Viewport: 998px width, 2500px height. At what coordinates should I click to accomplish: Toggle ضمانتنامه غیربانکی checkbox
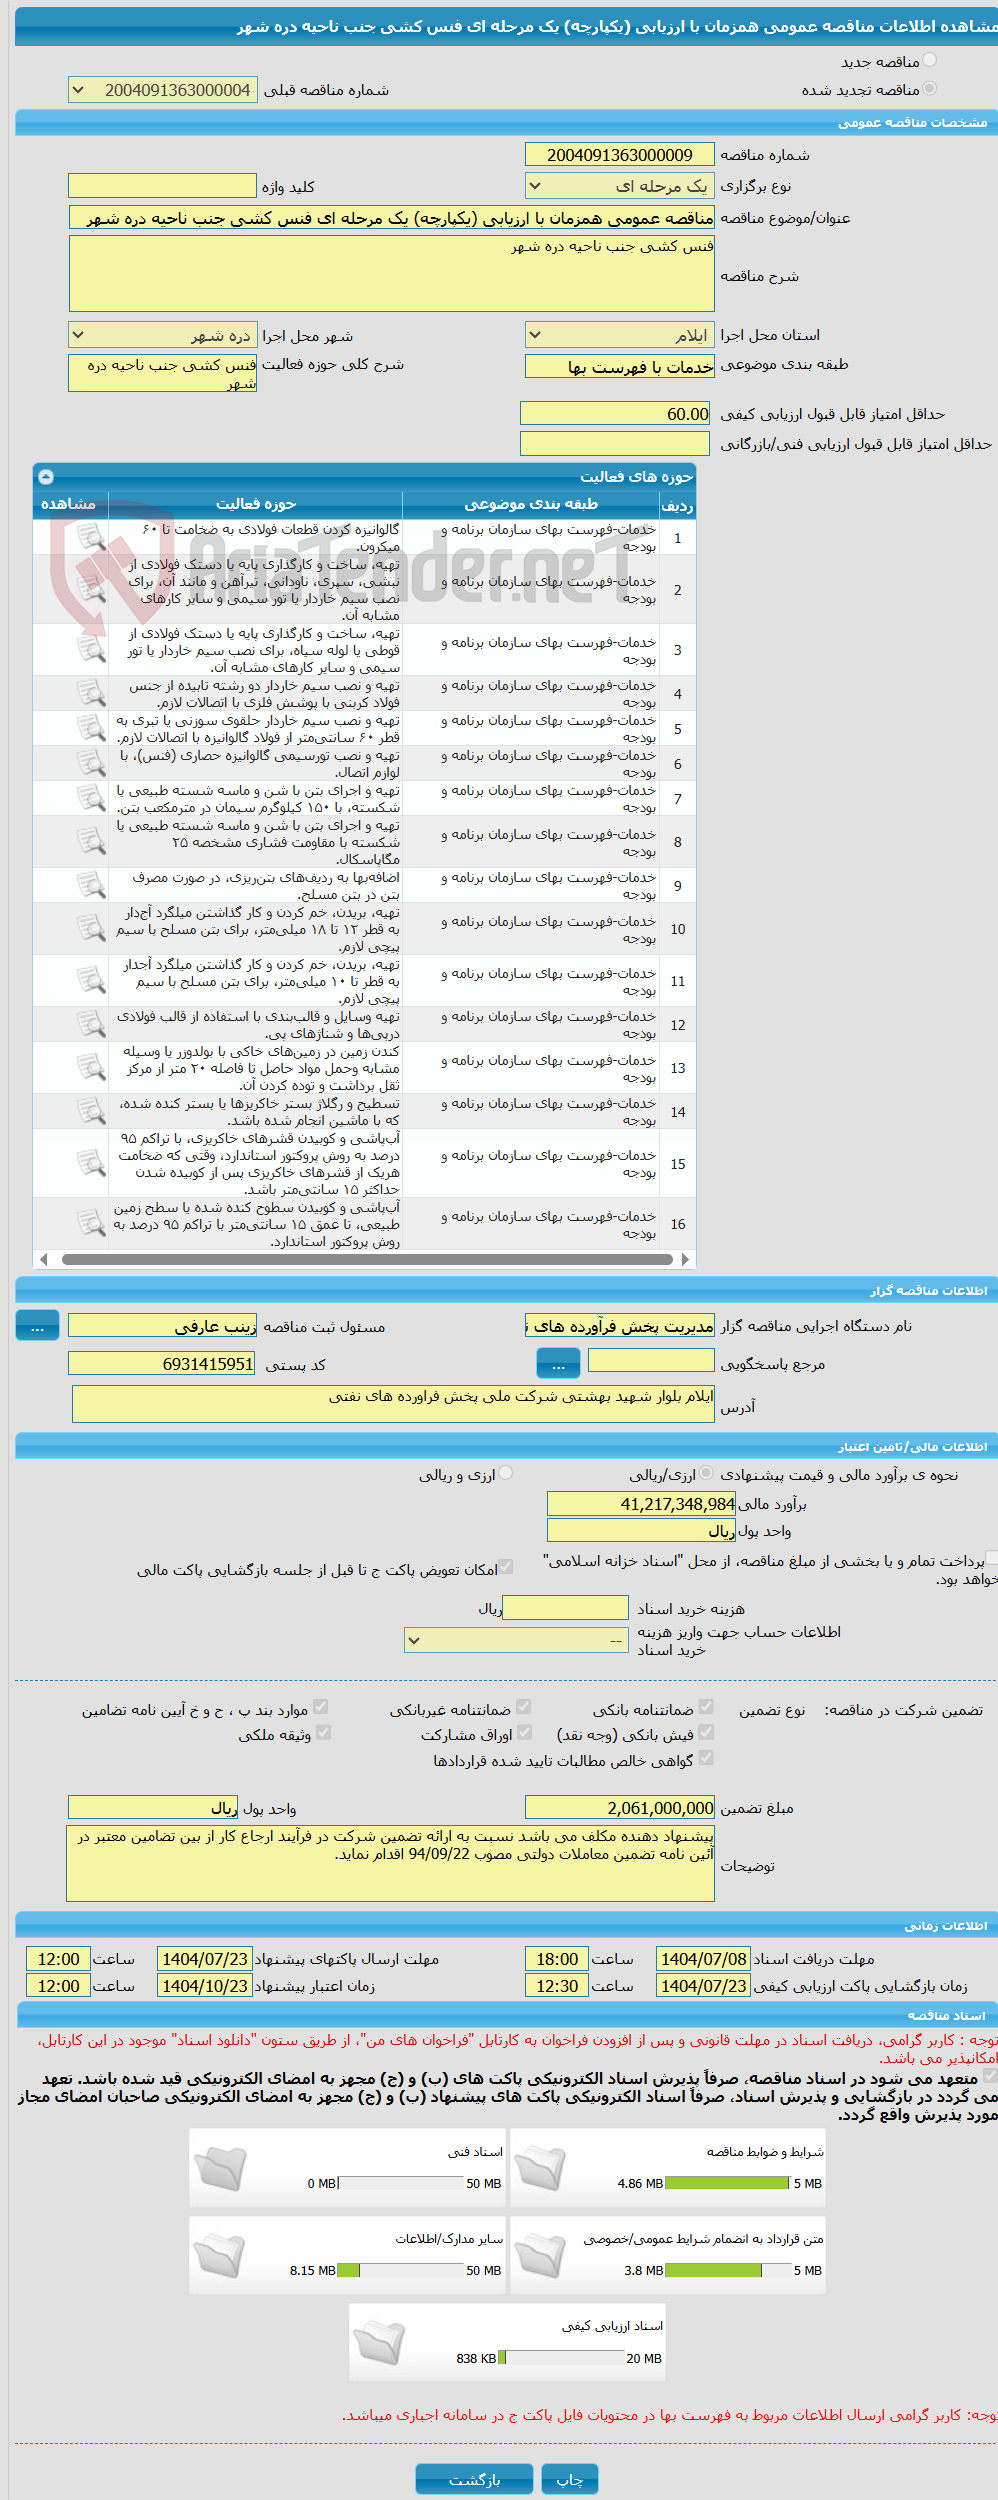click(x=523, y=1707)
